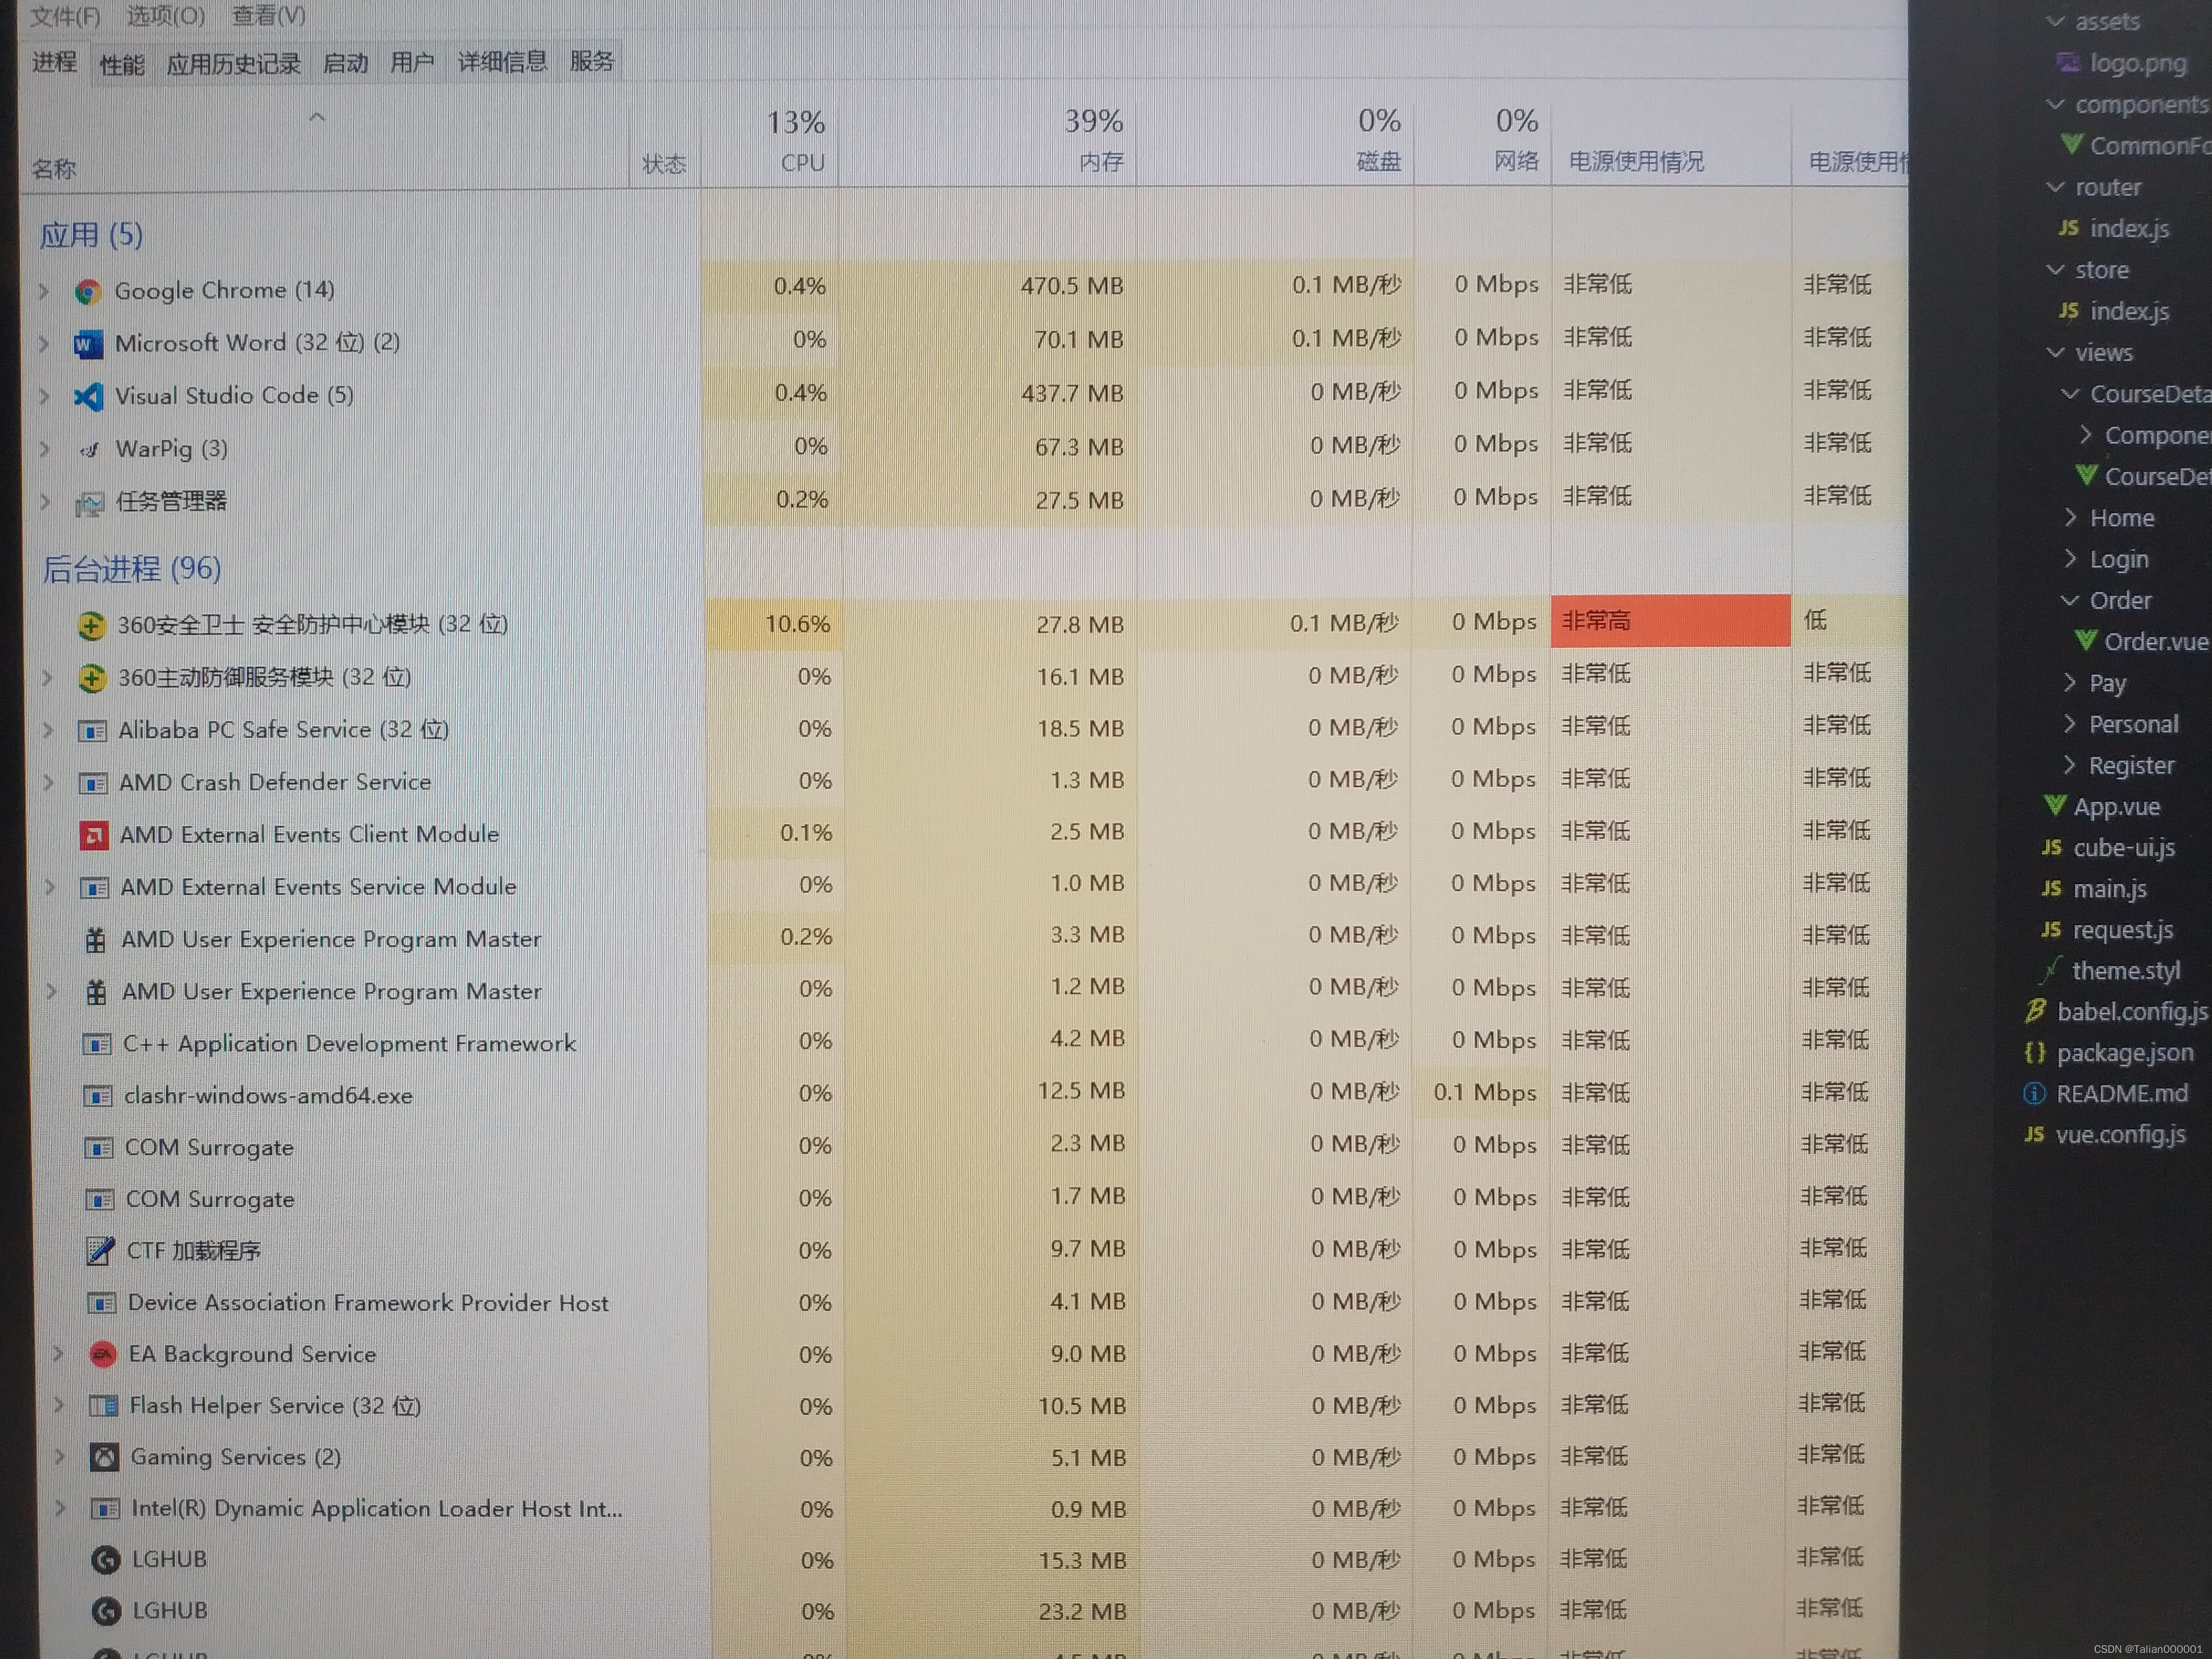Click the CTF 加载程序 pen icon
Viewport: 2212px width, 1659px height.
point(100,1251)
